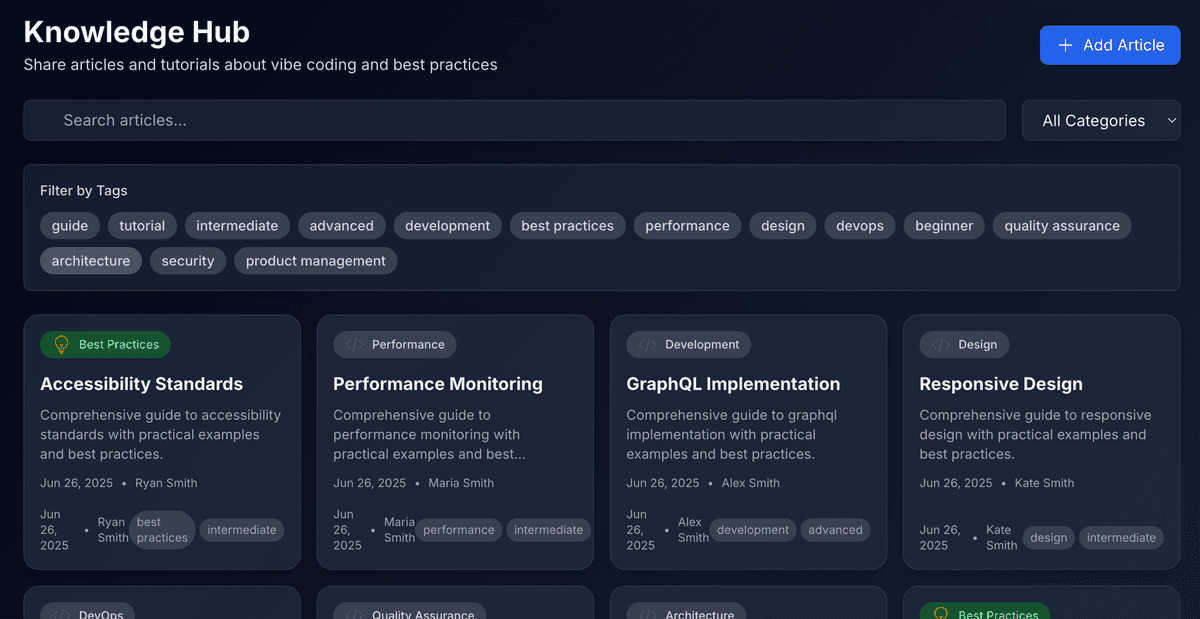This screenshot has width=1200, height=619.
Task: Toggle the best practices filter tag
Action: pyautogui.click(x=567, y=226)
